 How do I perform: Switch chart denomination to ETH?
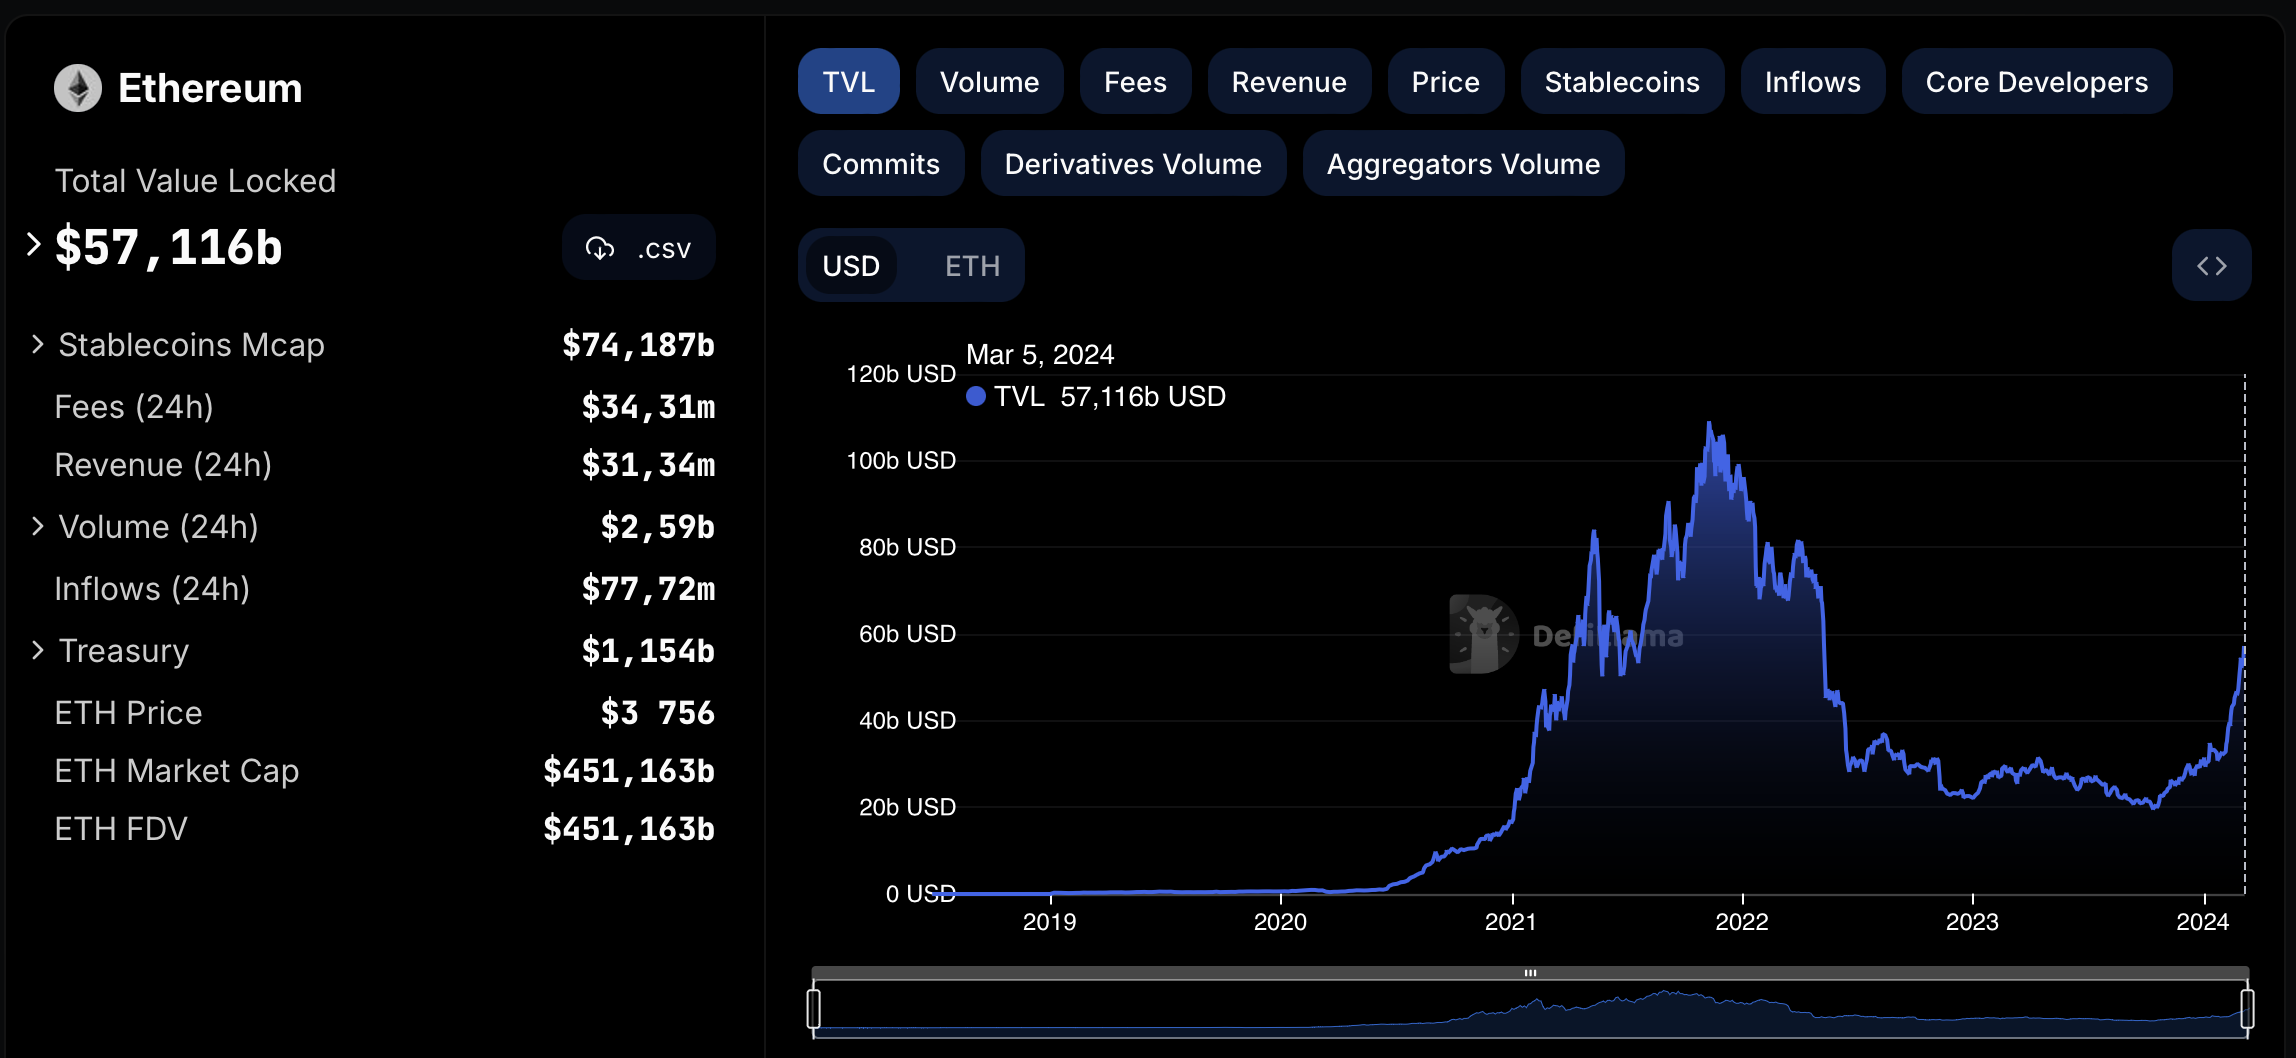(x=972, y=266)
